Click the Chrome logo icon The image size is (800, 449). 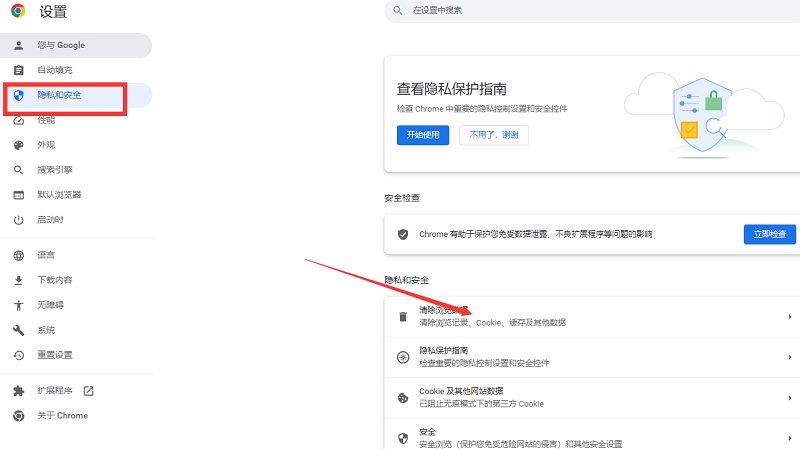18,13
